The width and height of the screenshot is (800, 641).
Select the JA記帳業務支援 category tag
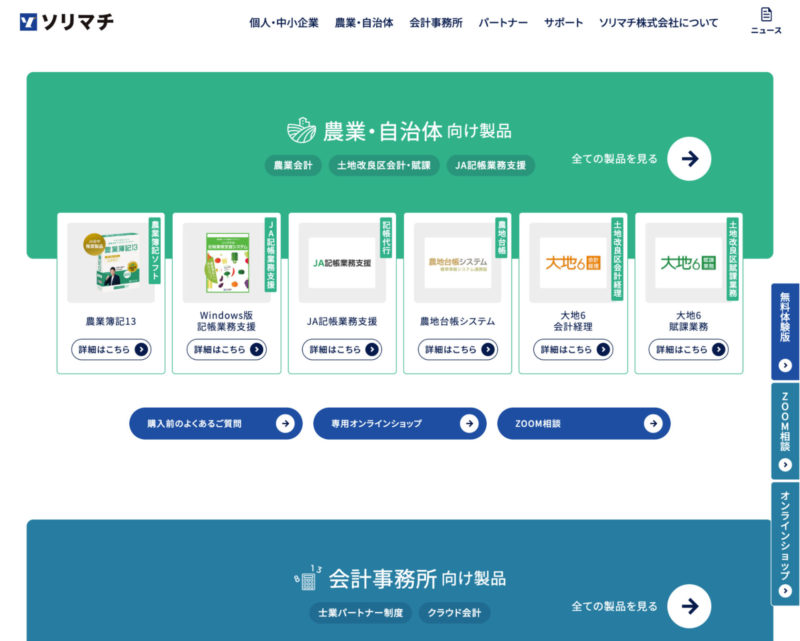[x=490, y=165]
